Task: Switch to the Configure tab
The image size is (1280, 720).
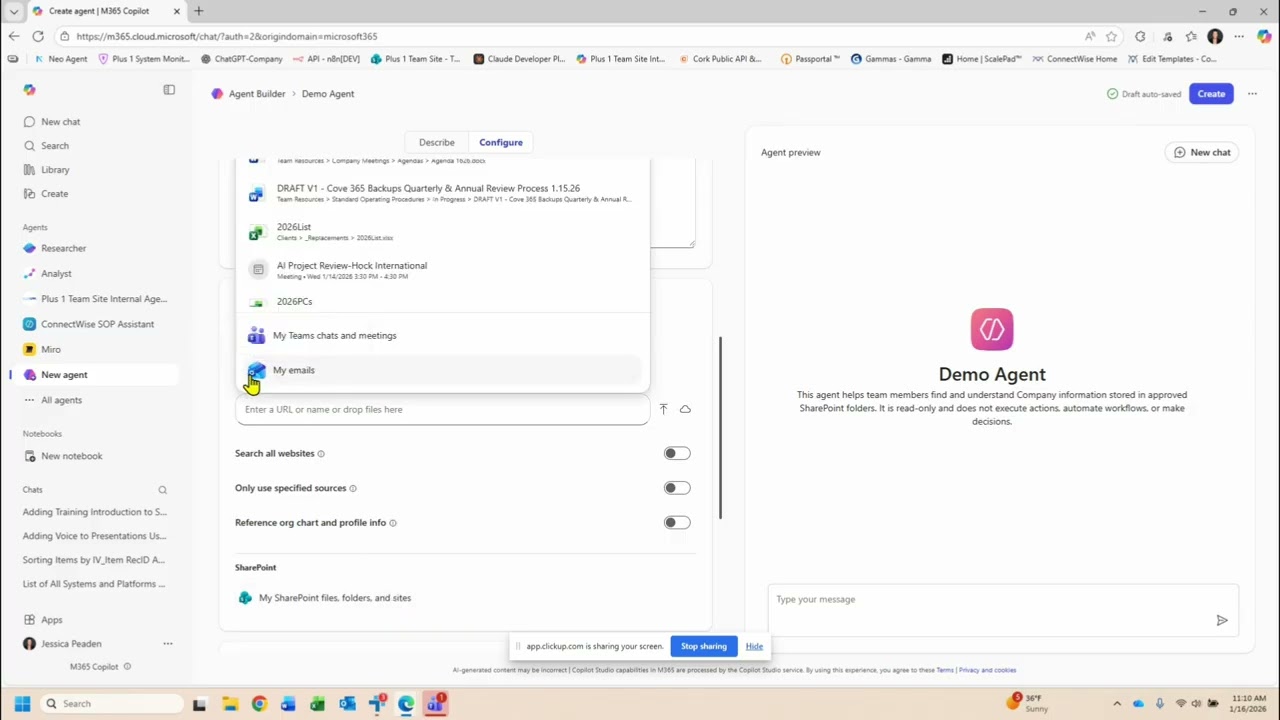Action: [x=501, y=142]
